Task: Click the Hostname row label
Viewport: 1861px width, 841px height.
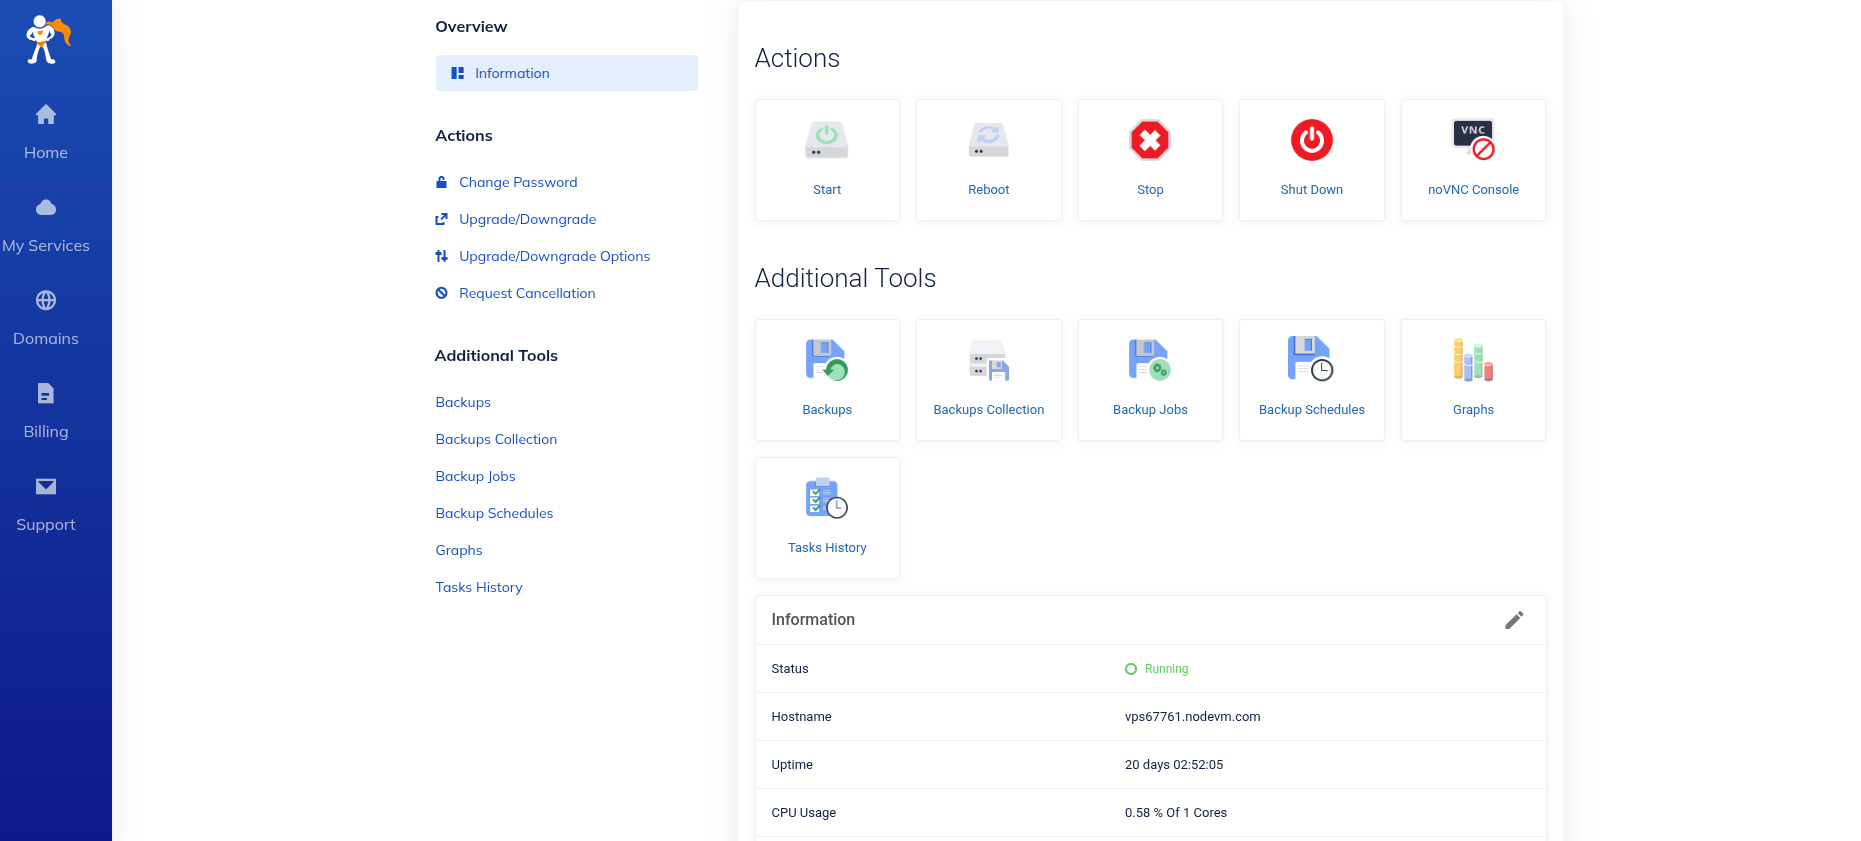Action: [801, 717]
